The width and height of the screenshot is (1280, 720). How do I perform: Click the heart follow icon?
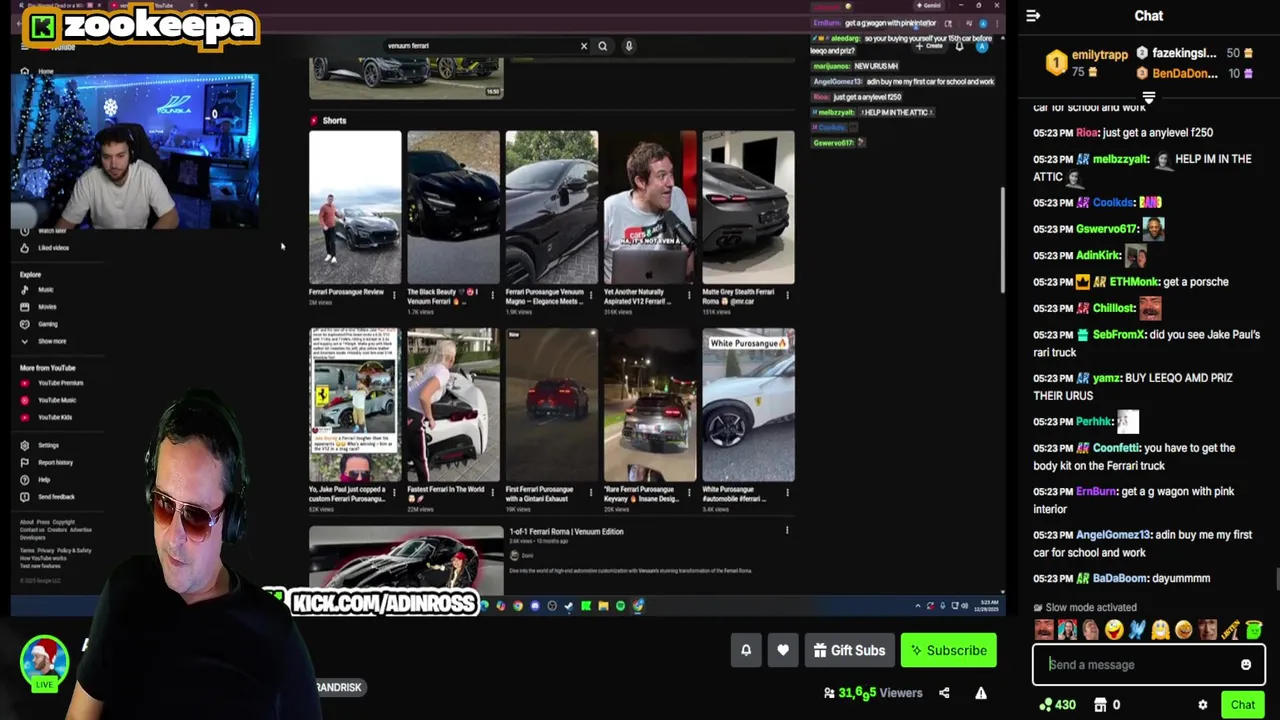click(x=783, y=650)
